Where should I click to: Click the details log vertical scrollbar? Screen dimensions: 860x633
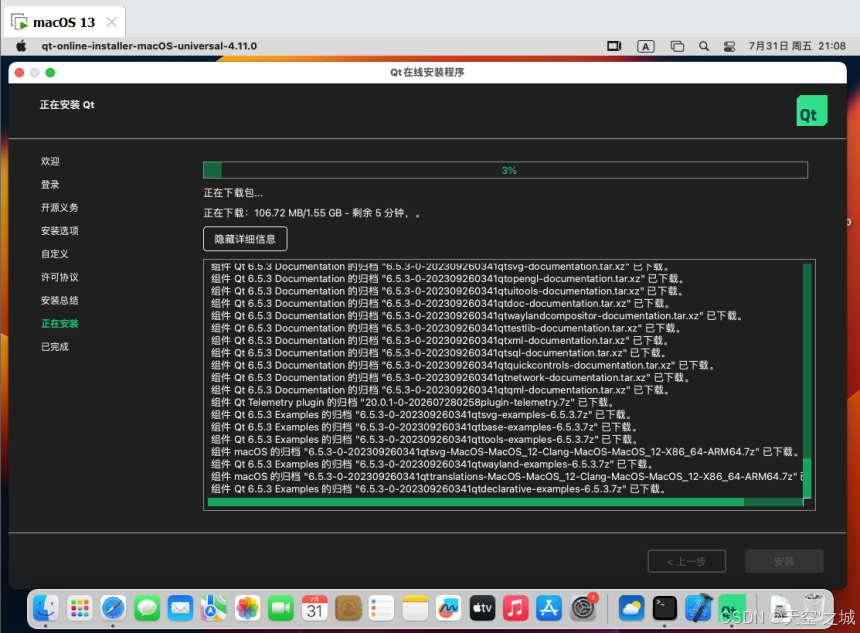pos(807,381)
